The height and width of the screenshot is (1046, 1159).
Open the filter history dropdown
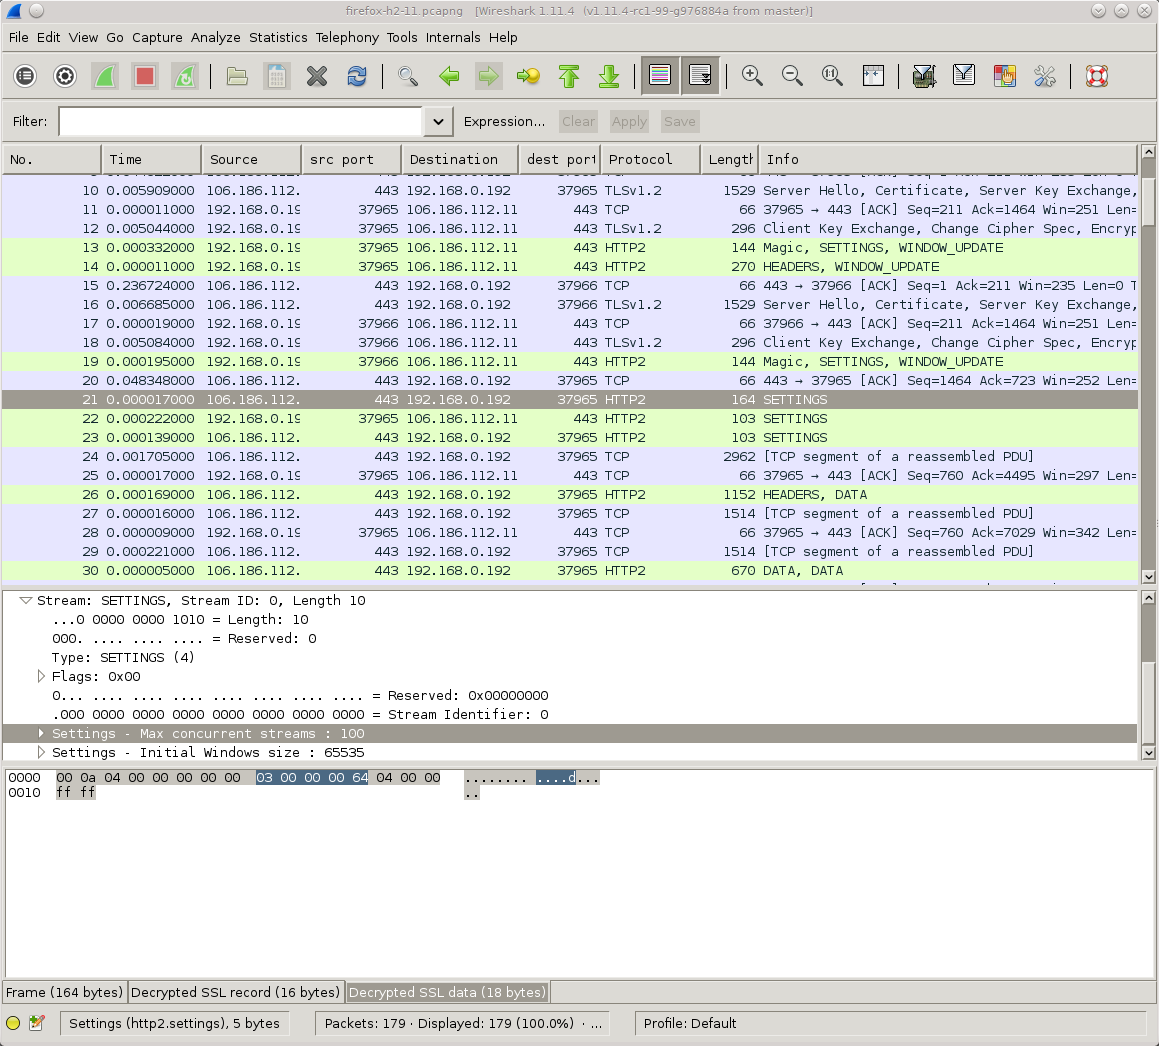tap(437, 121)
